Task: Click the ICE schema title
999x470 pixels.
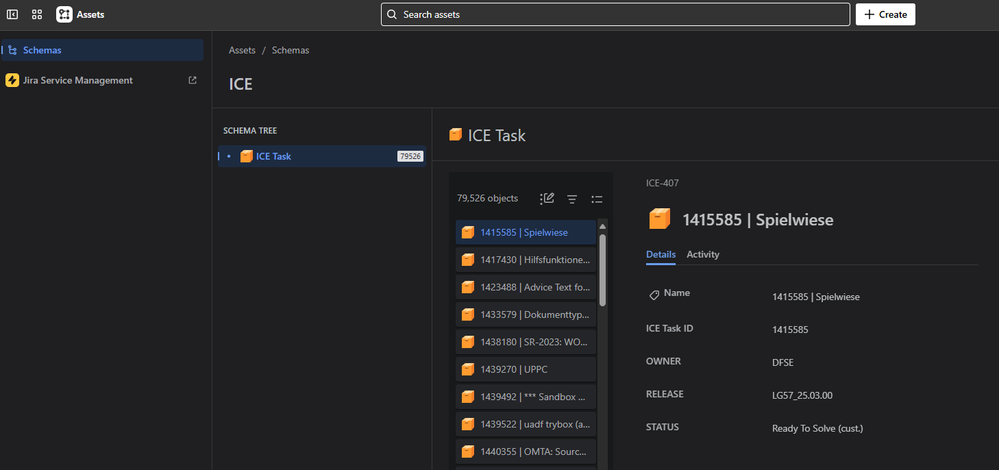Action: [241, 85]
